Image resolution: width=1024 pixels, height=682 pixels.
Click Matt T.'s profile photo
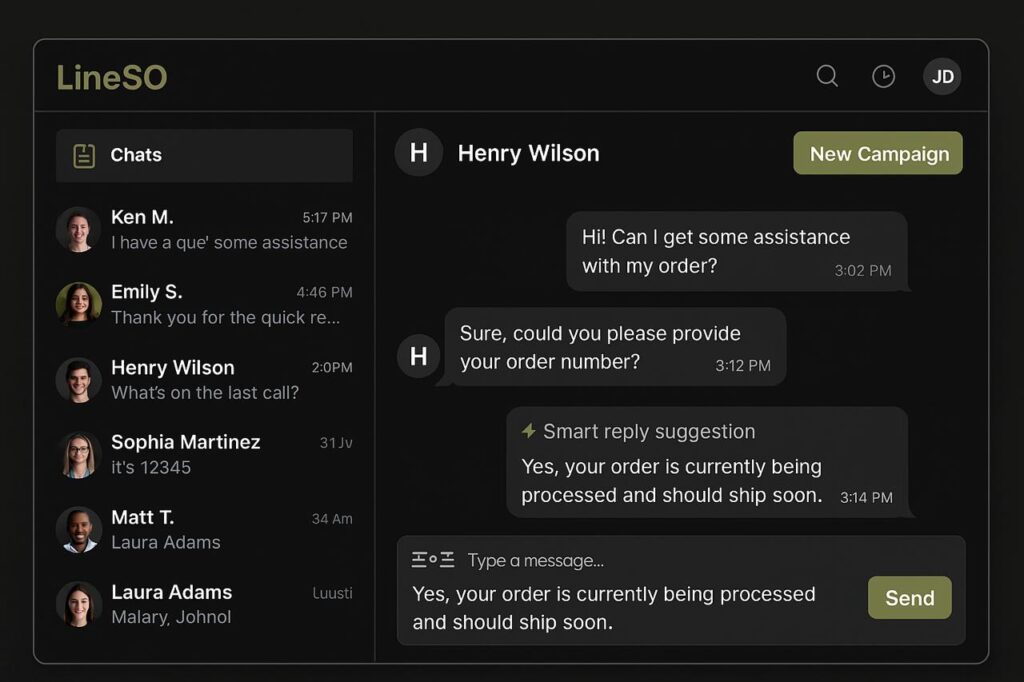pyautogui.click(x=79, y=530)
